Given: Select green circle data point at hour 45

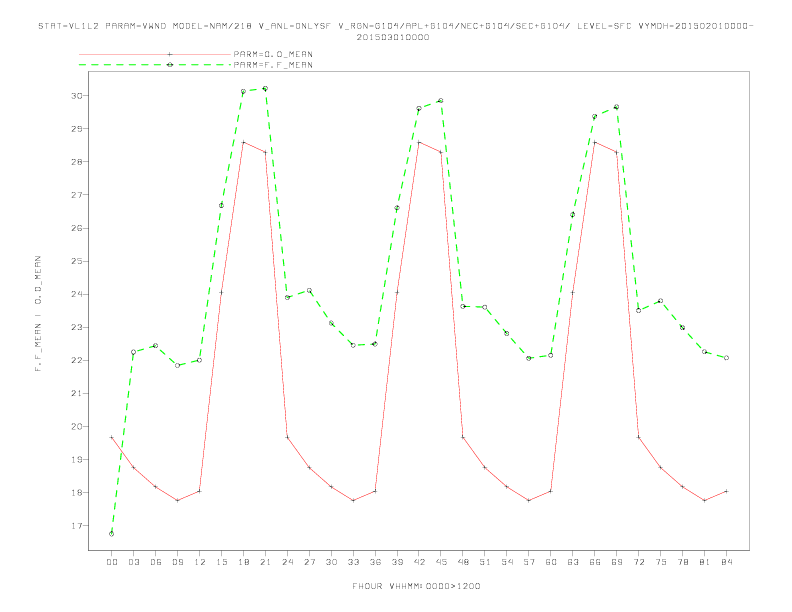Looking at the screenshot, I should pos(441,100).
